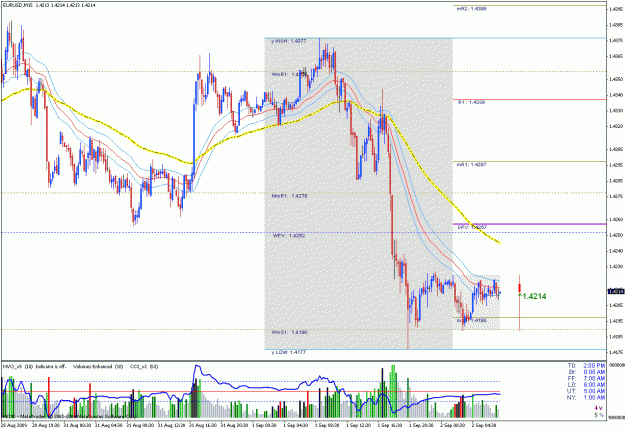
Task: Click the TO: 2:00 PM clock entry
Action: (586, 366)
